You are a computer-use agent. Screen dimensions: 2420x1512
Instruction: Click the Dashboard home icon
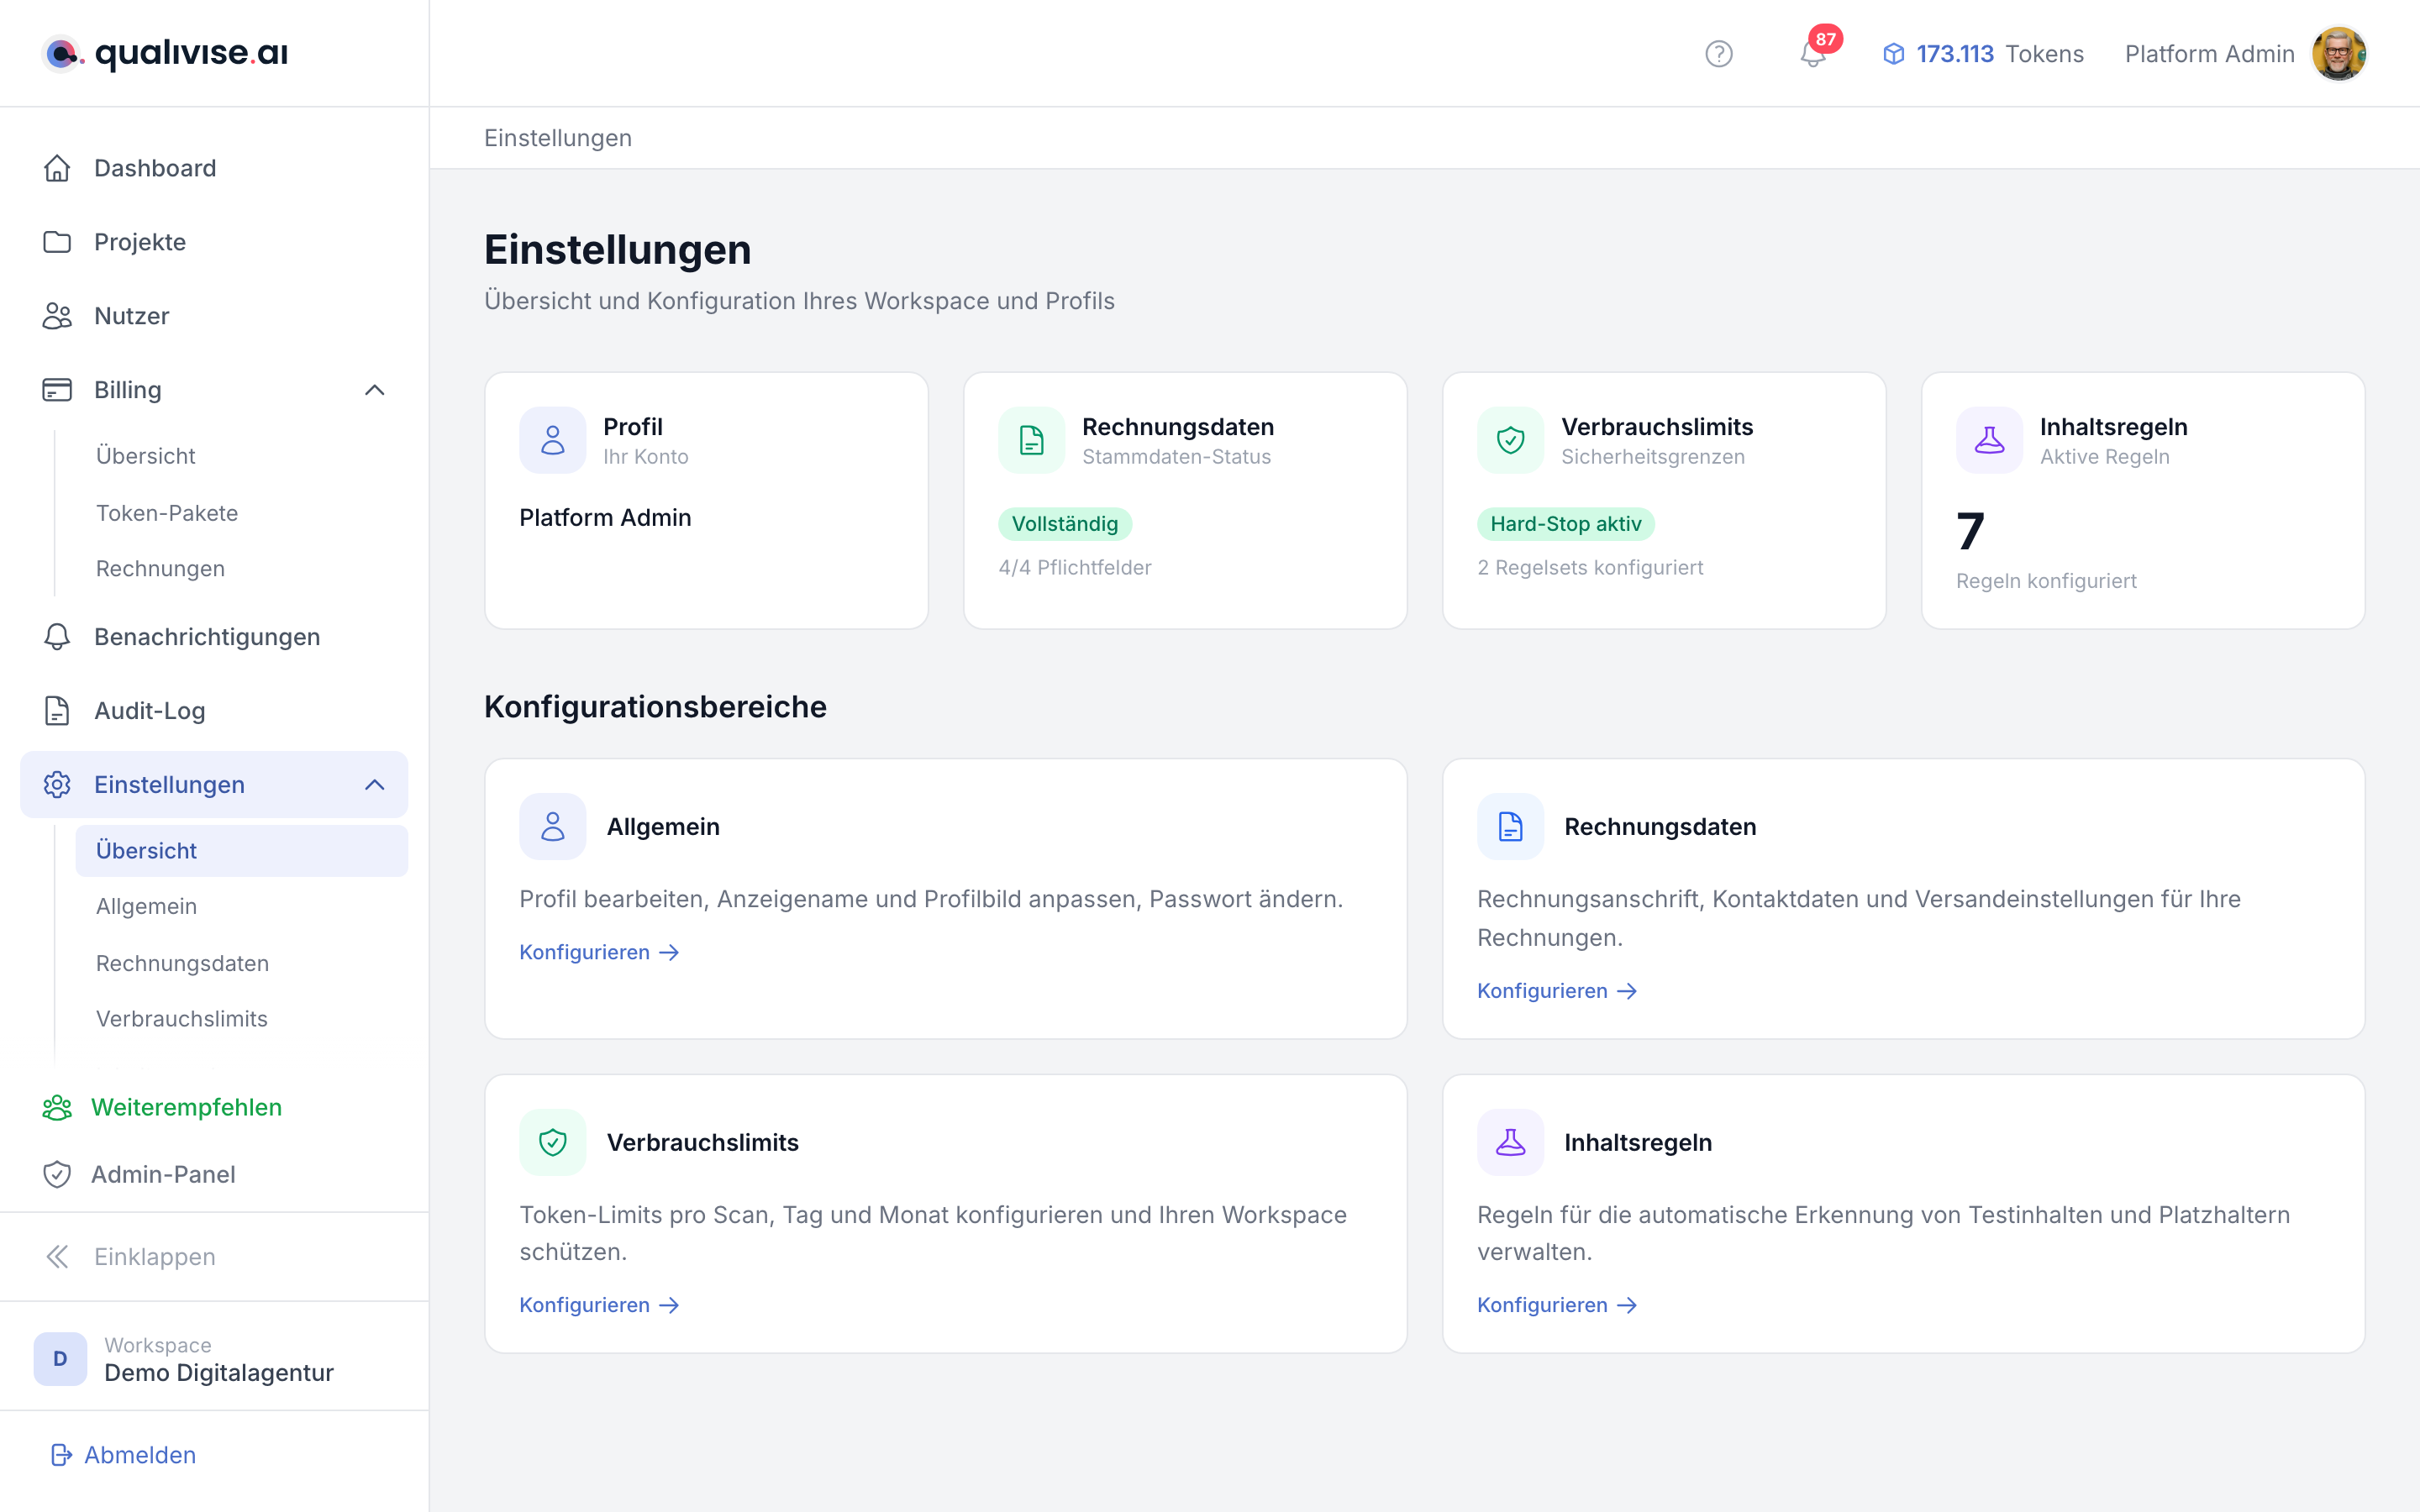point(57,168)
